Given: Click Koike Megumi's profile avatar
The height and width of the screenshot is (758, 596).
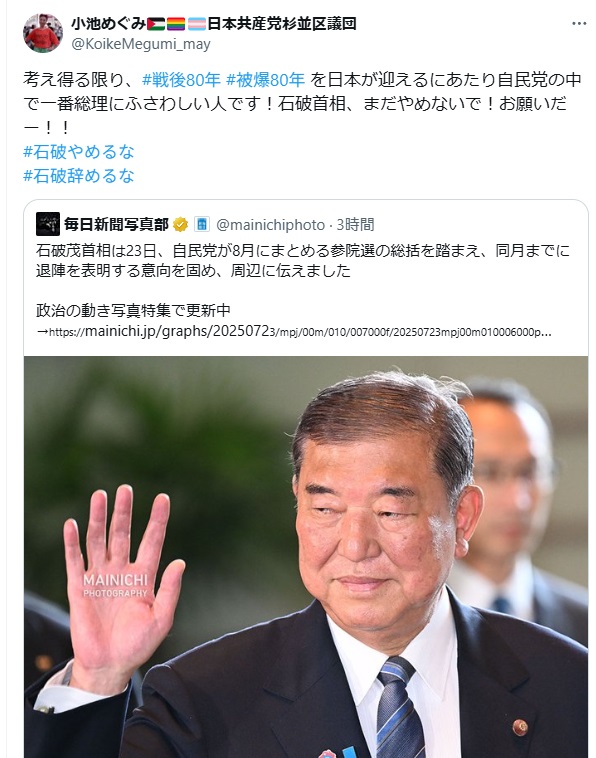Looking at the screenshot, I should 43,33.
